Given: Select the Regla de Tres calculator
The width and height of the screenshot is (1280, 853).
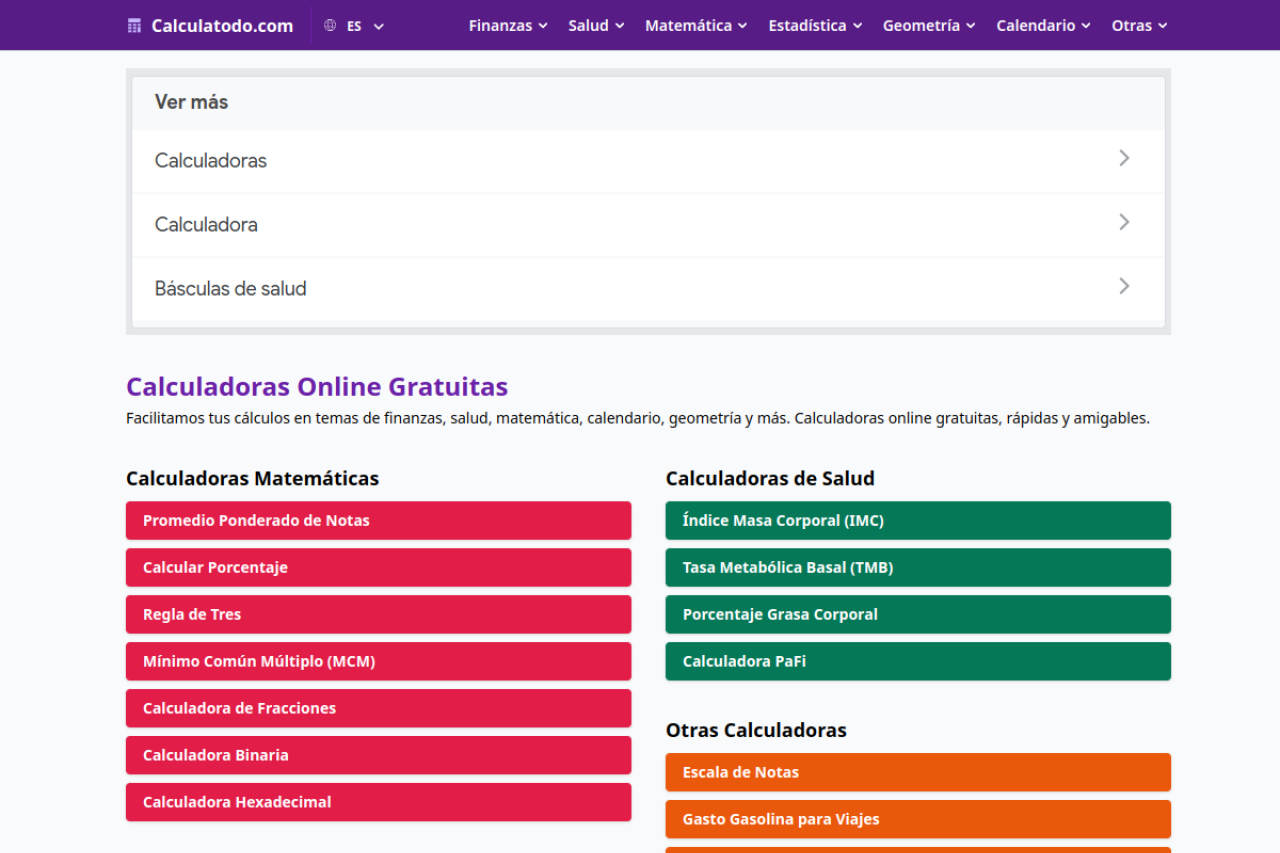Looking at the screenshot, I should [378, 615].
